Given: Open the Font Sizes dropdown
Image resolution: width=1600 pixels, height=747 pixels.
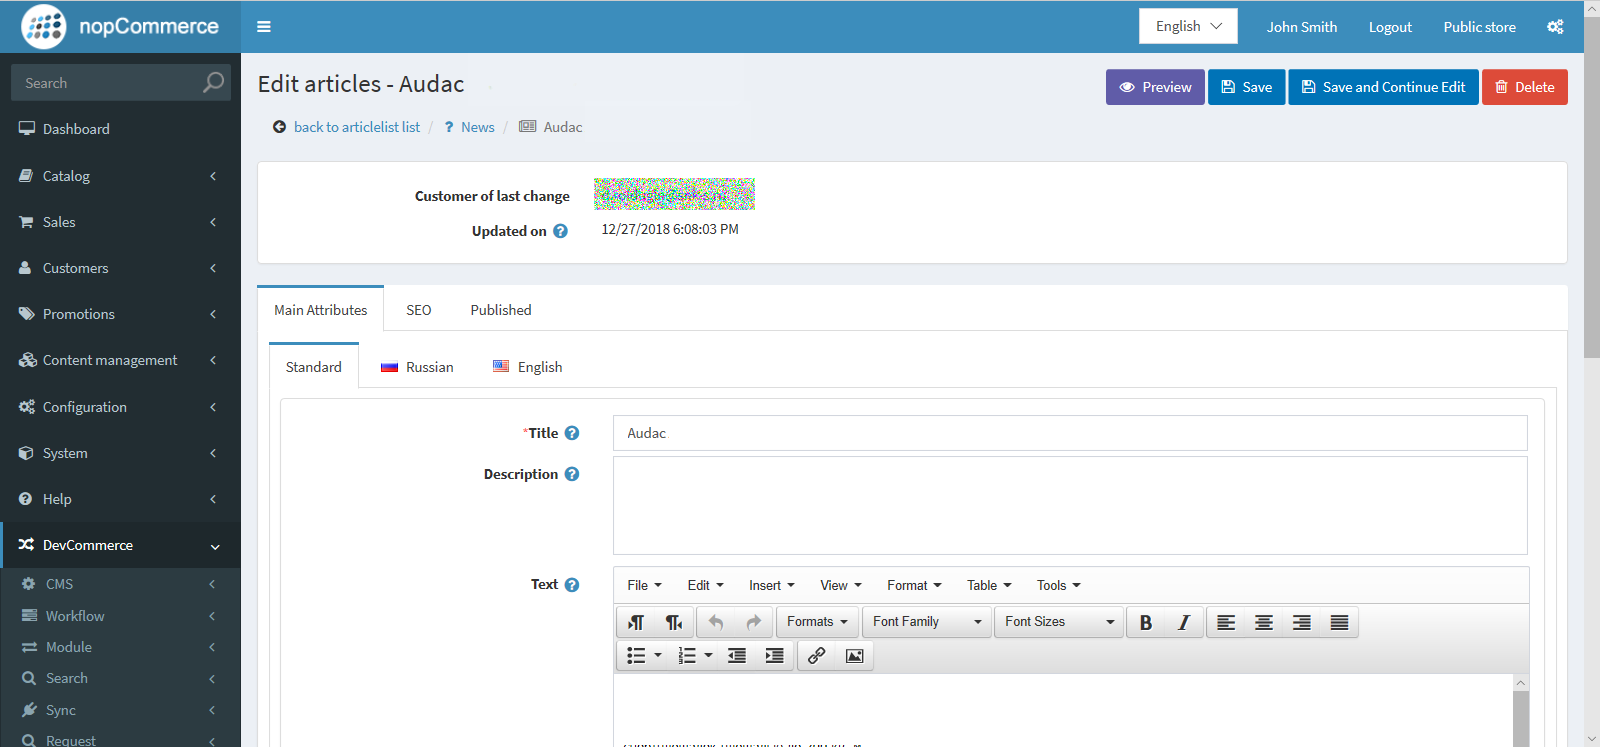Looking at the screenshot, I should 1059,622.
